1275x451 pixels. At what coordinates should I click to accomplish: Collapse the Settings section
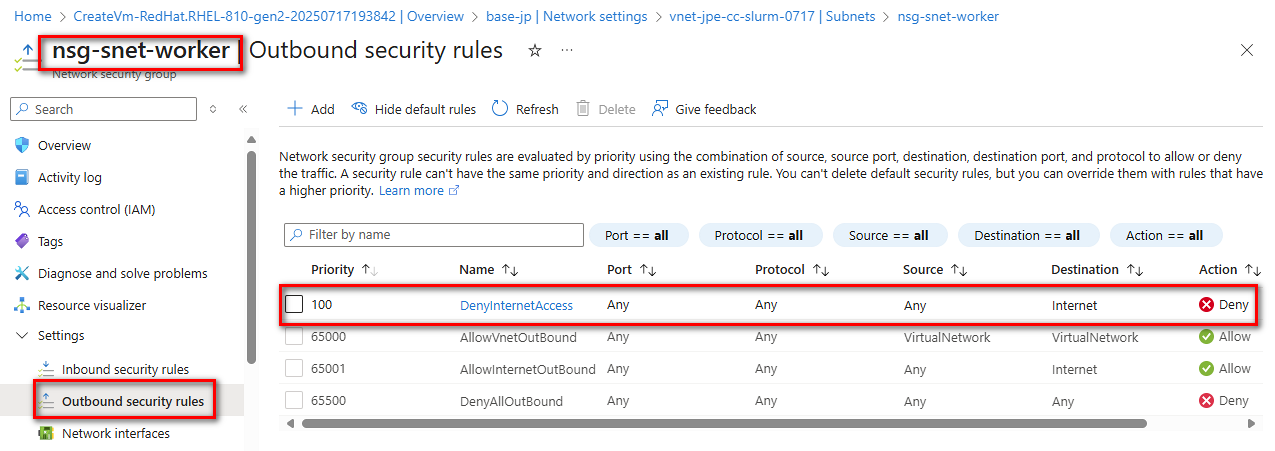pos(22,336)
